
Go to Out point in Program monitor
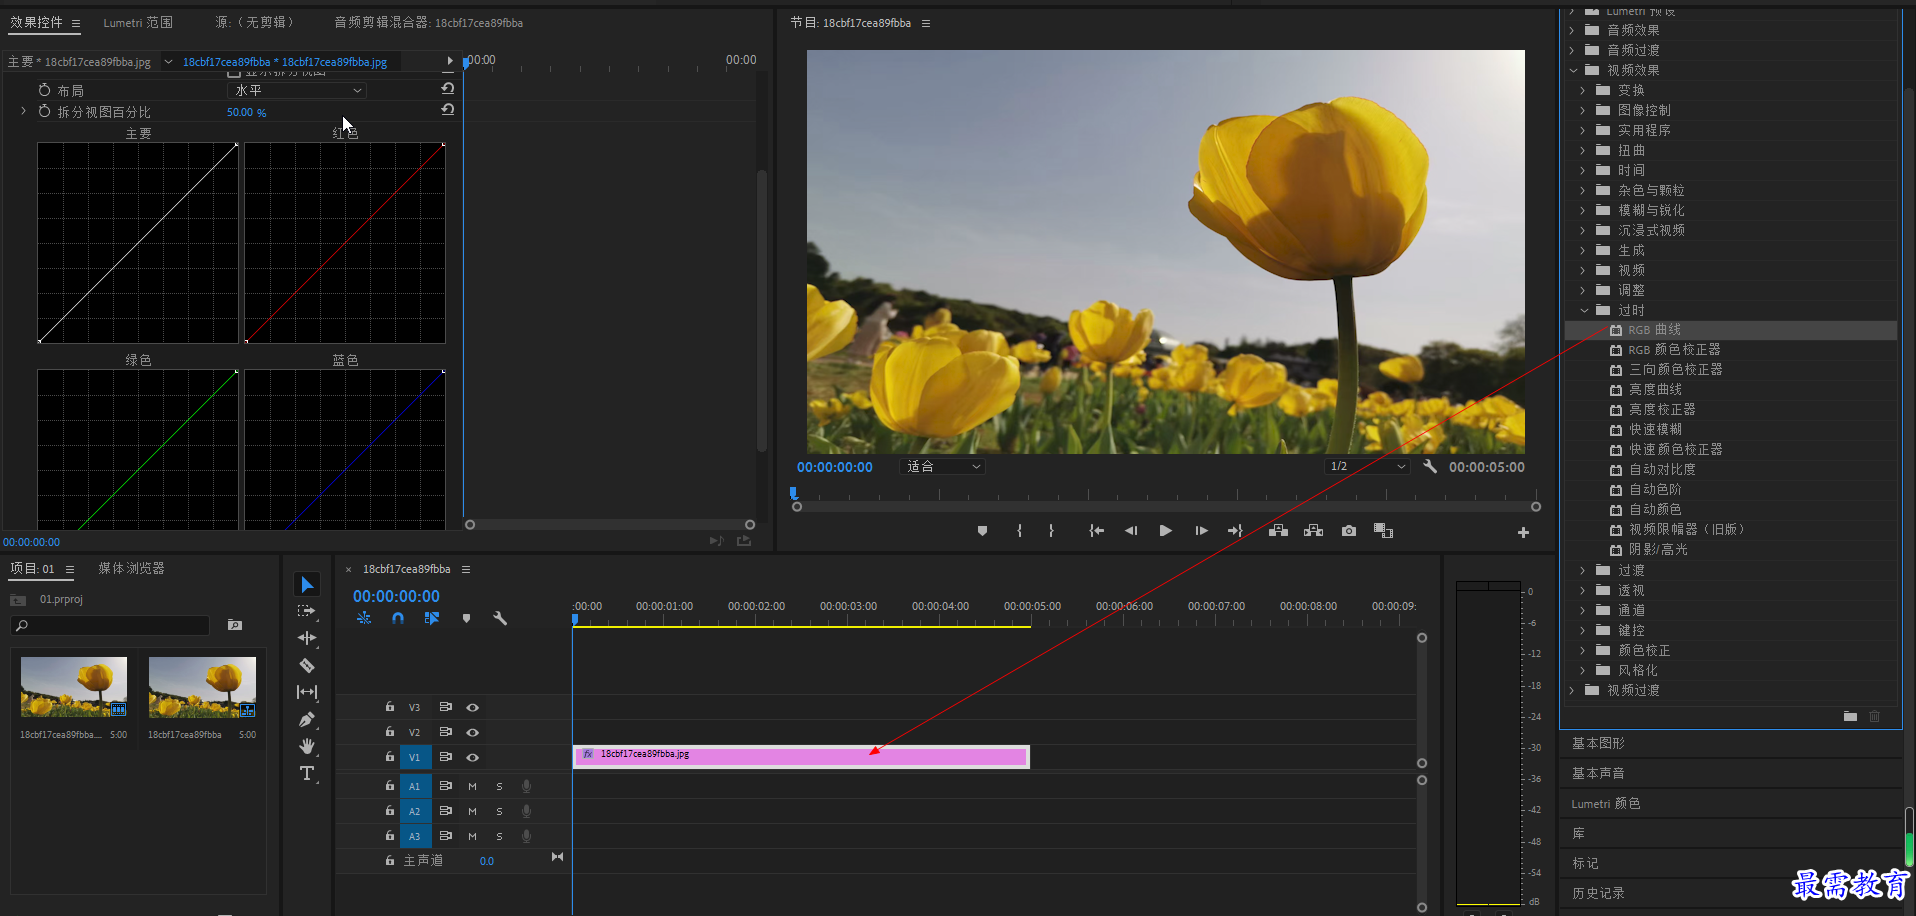click(1235, 531)
